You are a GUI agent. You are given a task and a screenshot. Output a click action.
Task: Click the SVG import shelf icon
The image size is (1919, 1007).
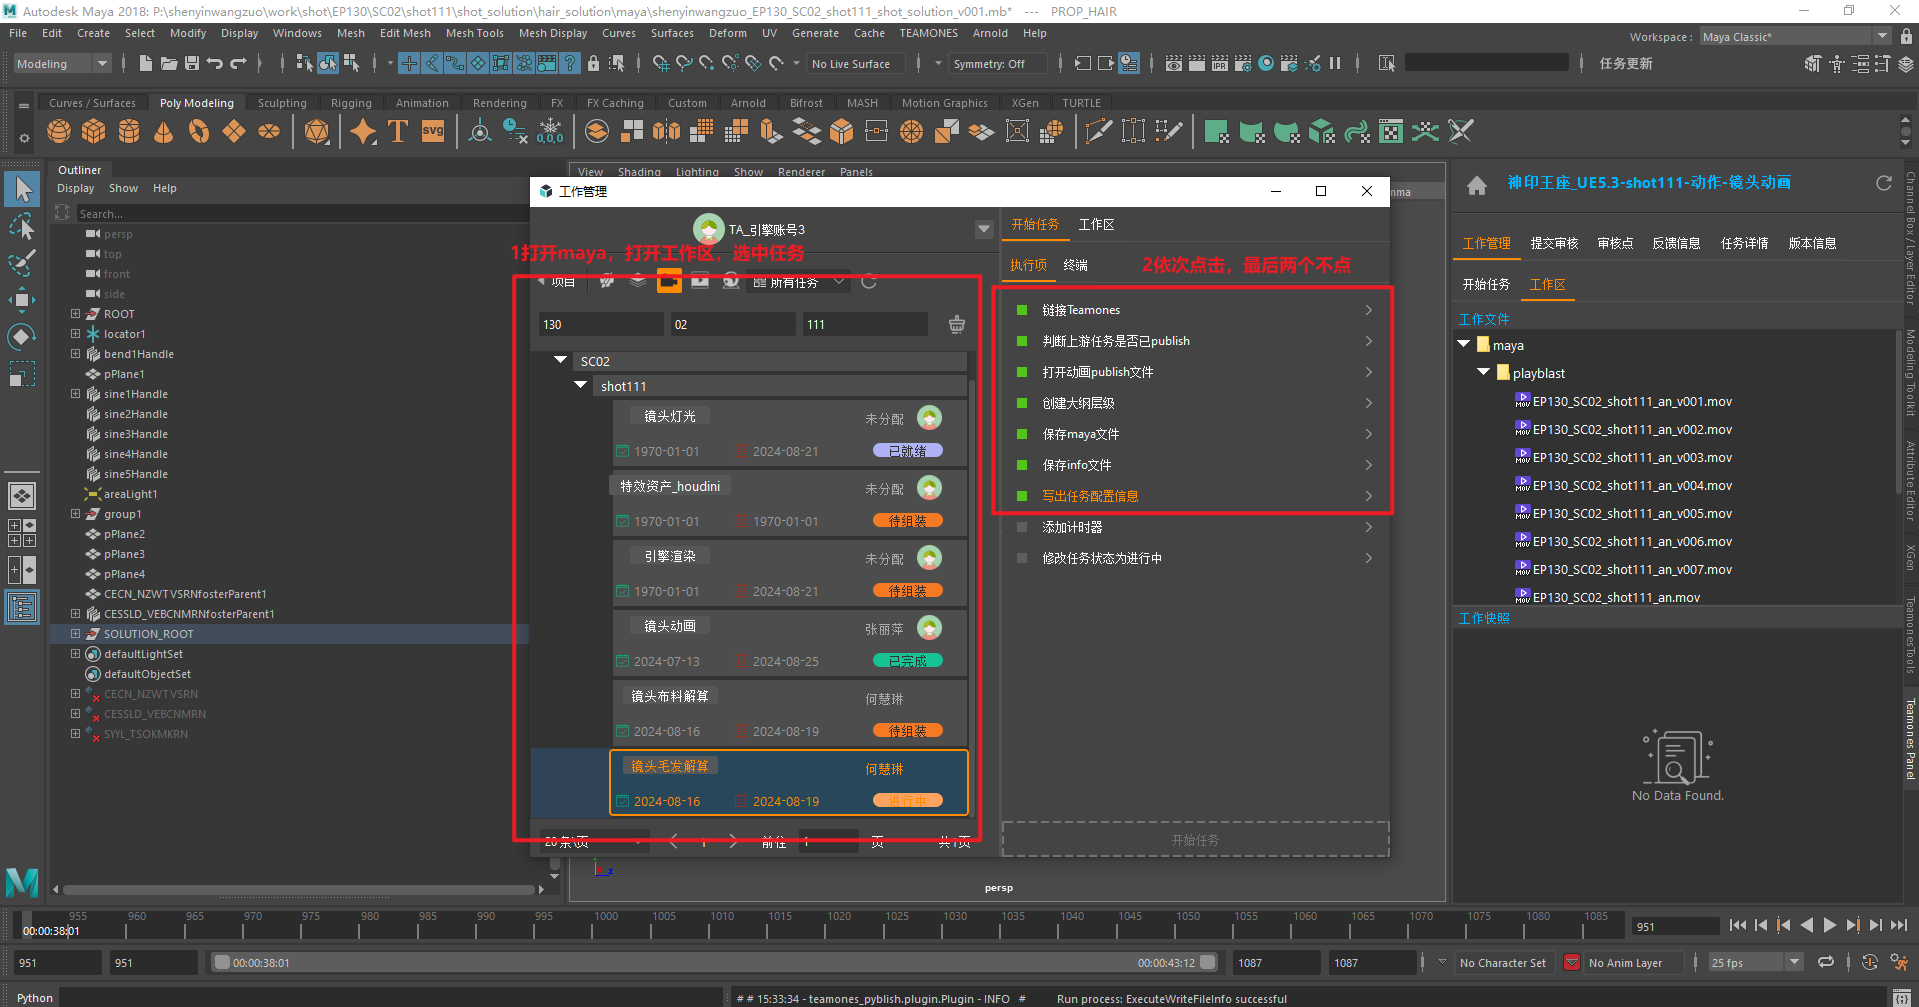pos(433,131)
